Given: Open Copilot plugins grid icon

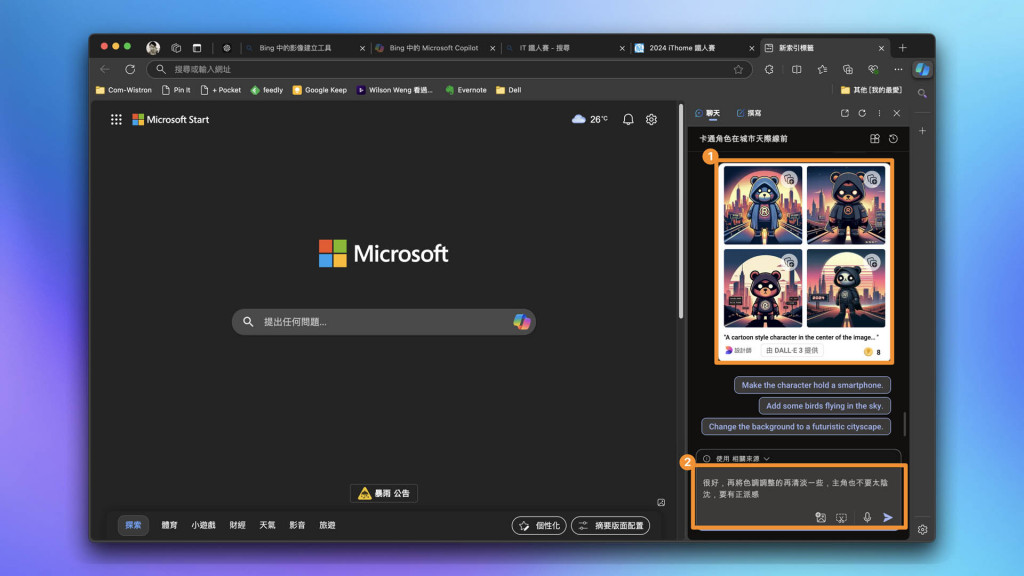Looking at the screenshot, I should coord(874,138).
